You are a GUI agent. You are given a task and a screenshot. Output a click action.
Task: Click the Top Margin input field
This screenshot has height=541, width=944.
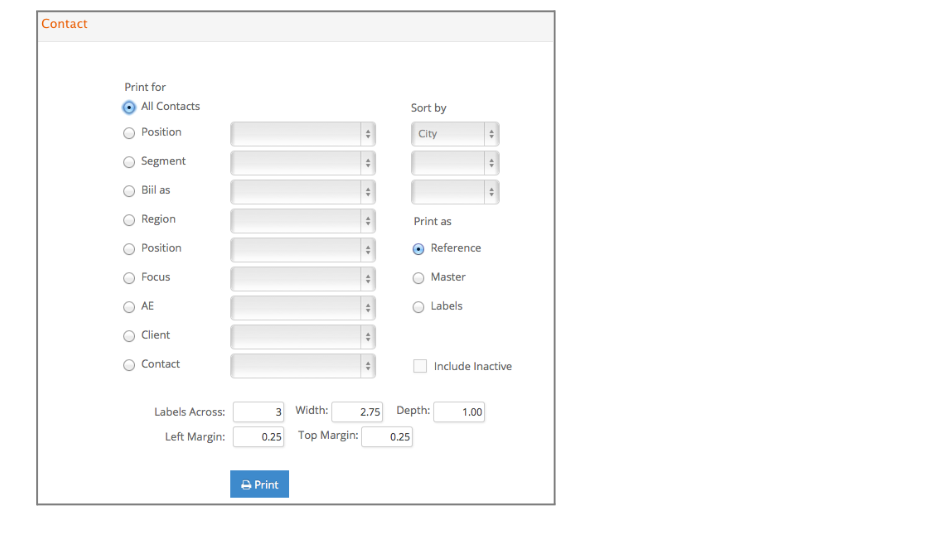[x=387, y=436]
